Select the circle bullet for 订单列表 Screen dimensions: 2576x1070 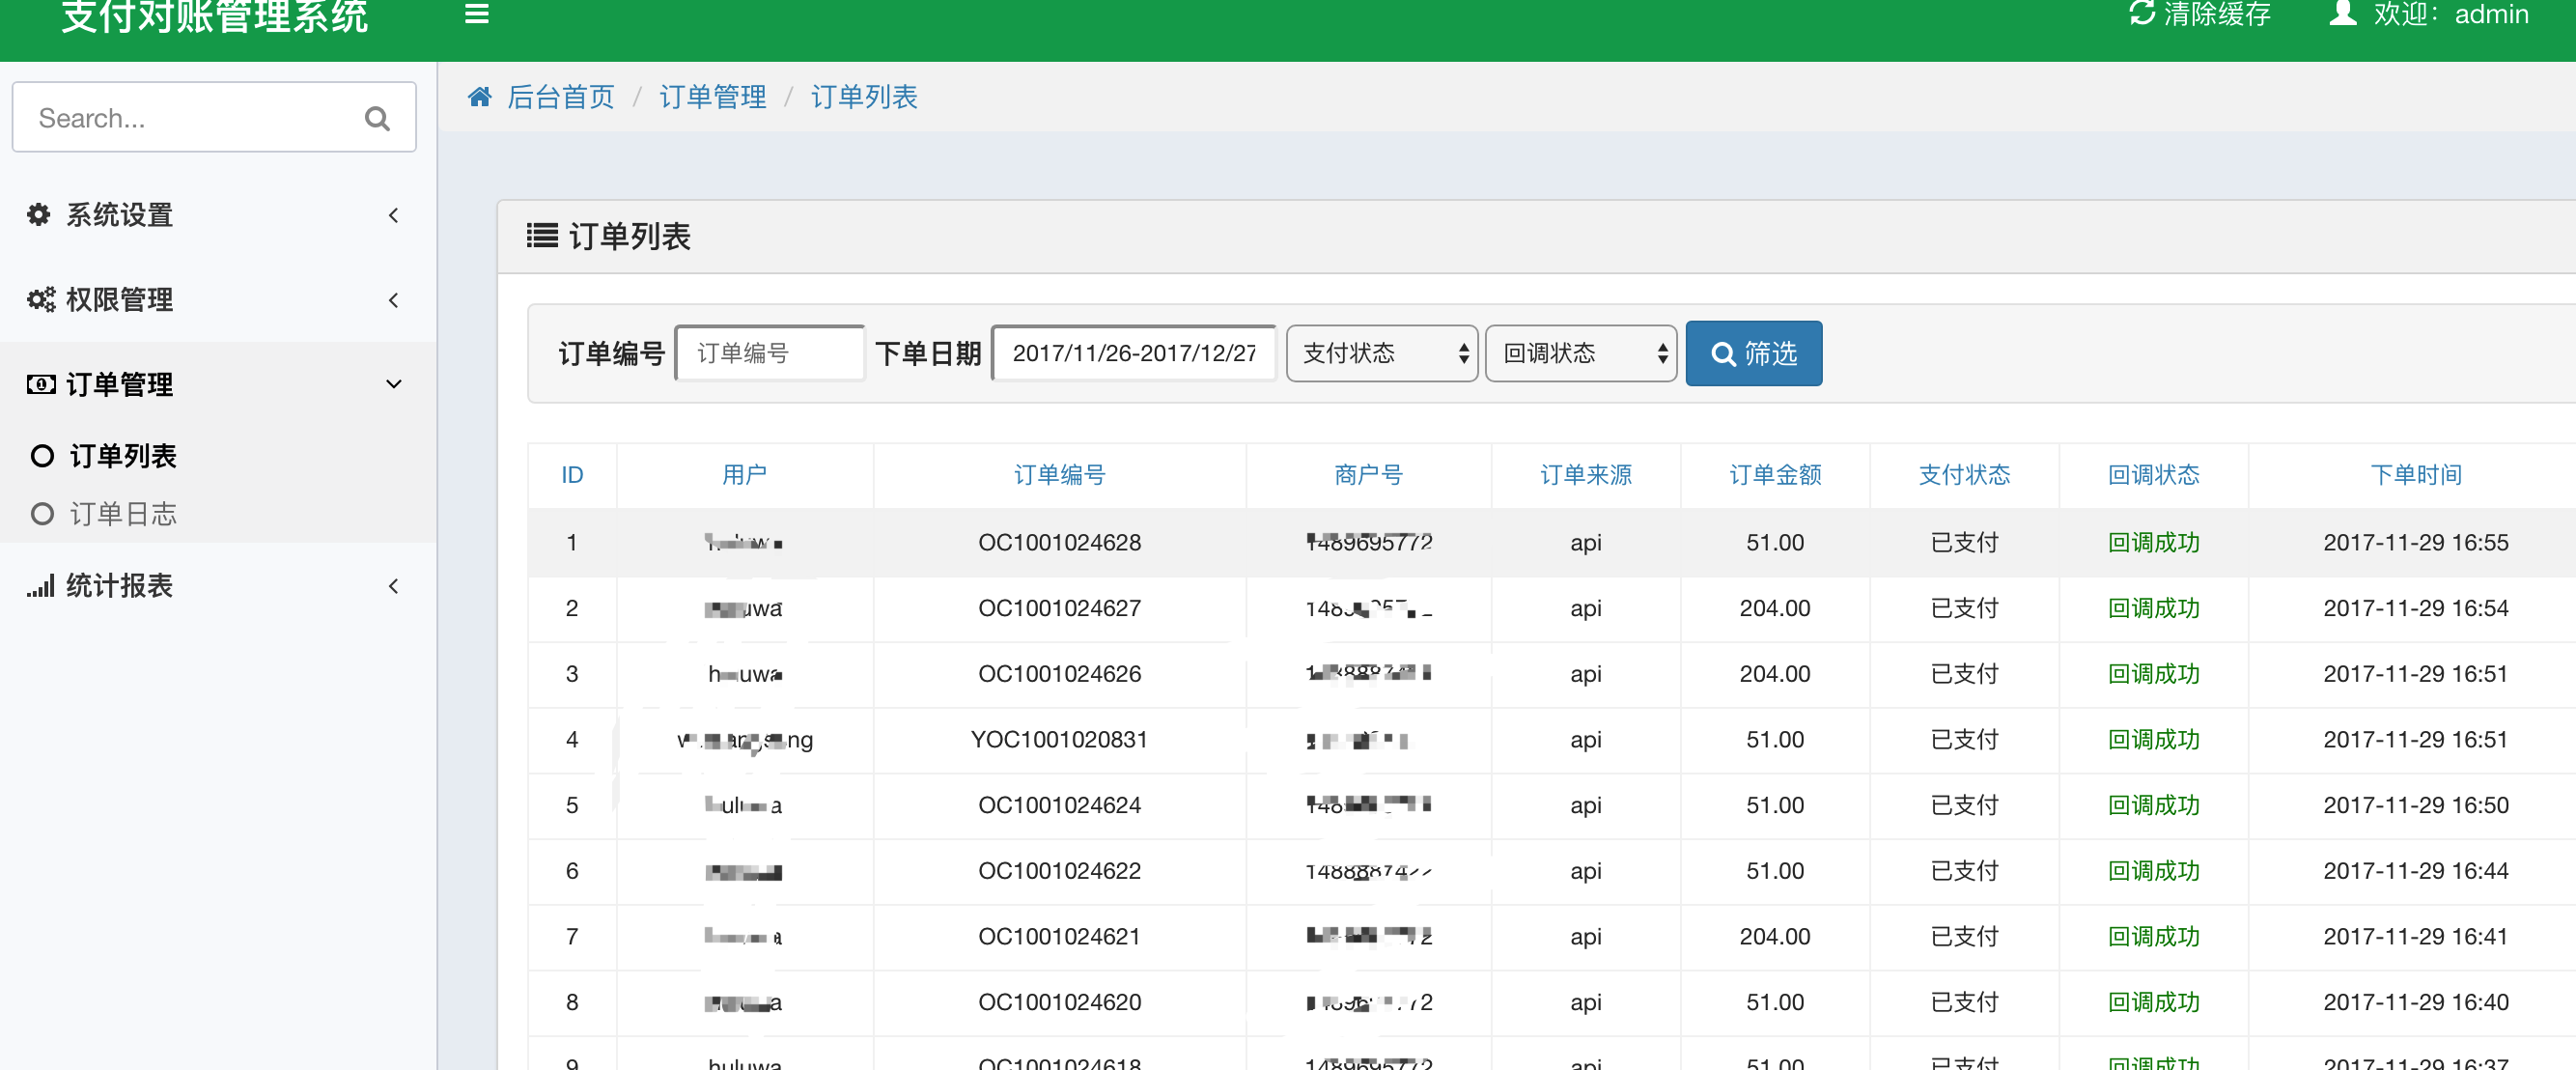click(x=42, y=457)
